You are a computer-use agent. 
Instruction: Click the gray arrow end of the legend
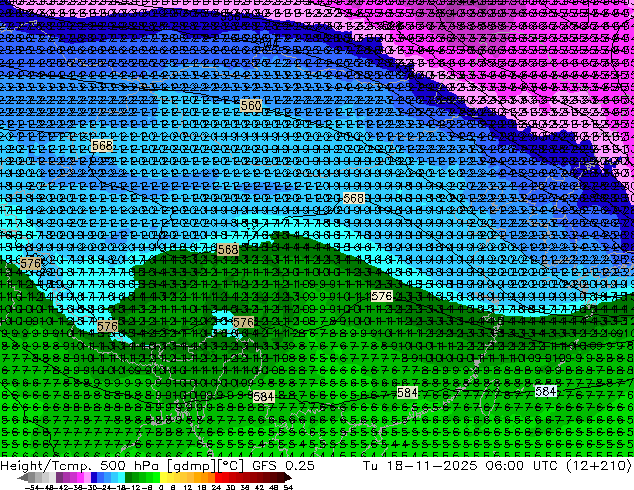point(23,478)
